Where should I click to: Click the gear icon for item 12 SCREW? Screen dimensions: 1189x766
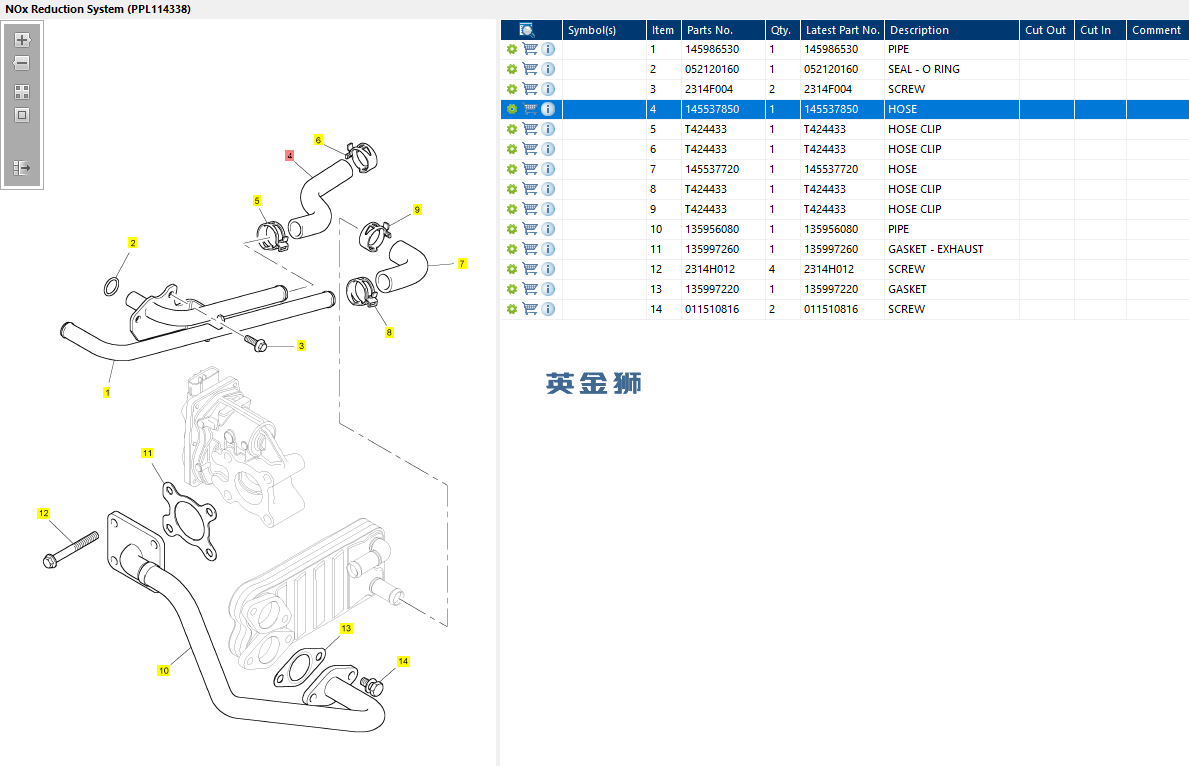512,269
